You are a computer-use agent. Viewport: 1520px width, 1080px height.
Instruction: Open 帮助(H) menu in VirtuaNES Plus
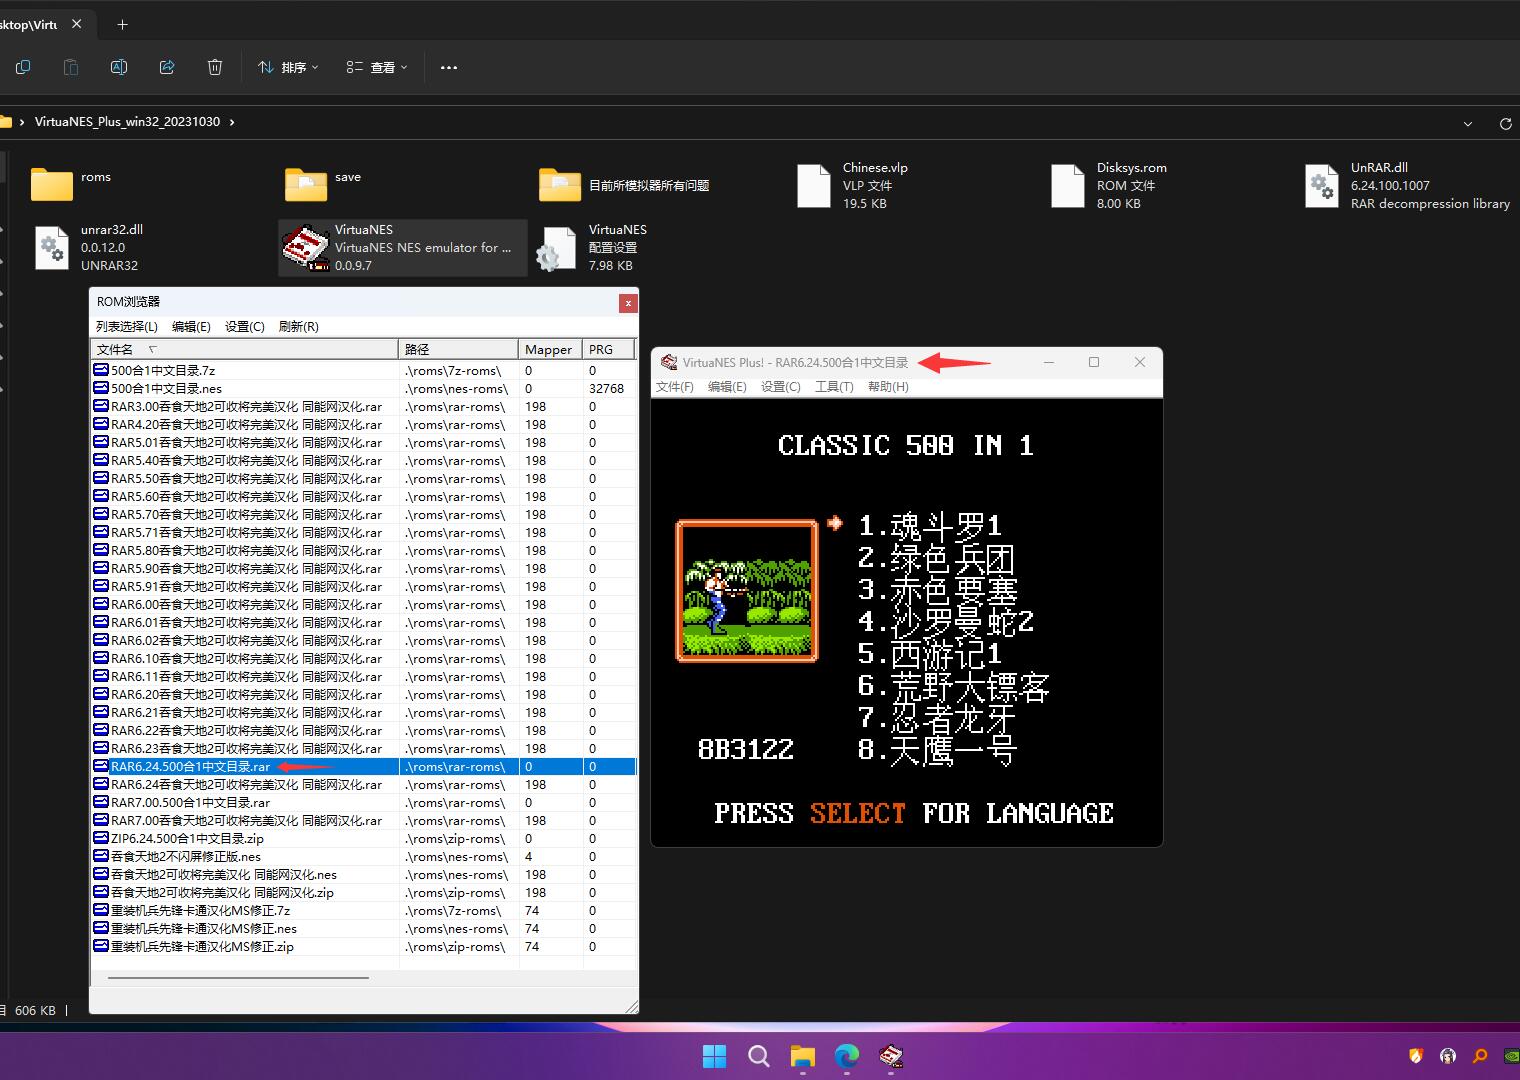coord(888,387)
